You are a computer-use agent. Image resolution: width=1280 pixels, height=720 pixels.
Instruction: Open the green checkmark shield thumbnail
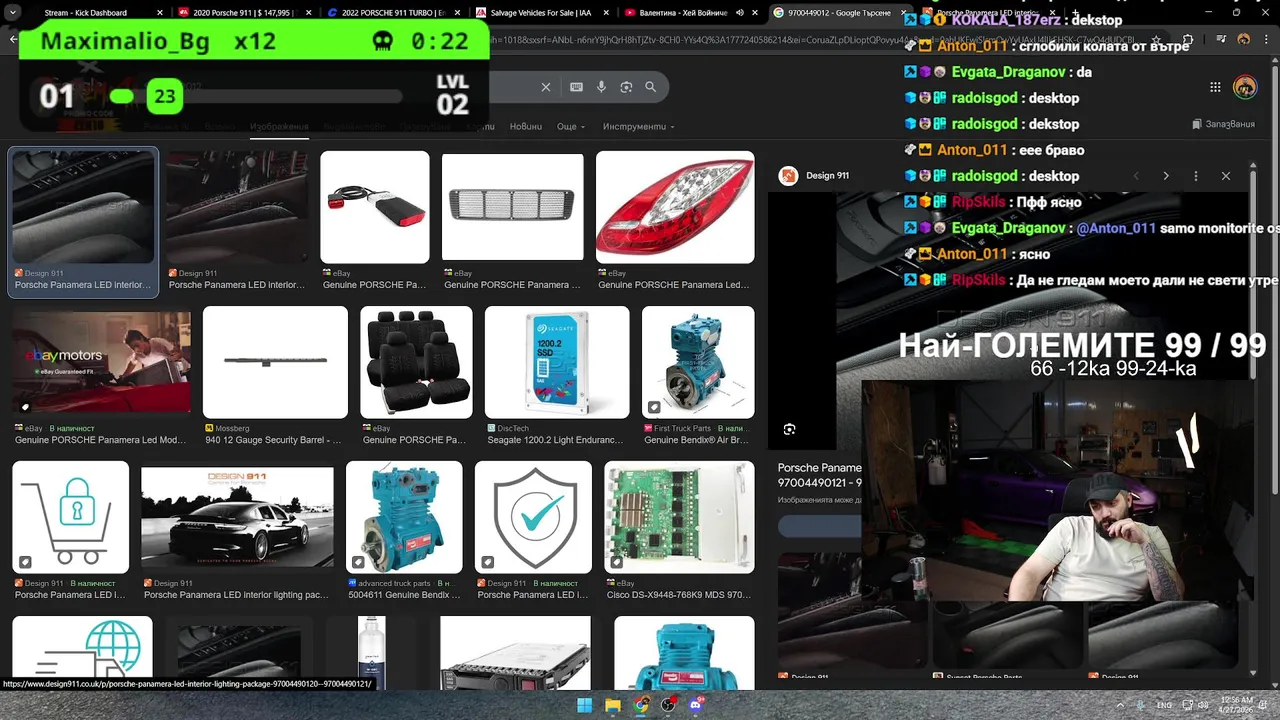[533, 517]
